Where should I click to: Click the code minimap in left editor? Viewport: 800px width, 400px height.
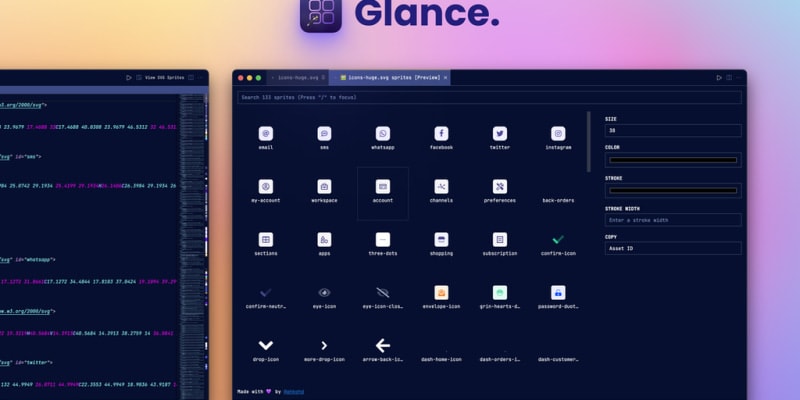pyautogui.click(x=192, y=245)
